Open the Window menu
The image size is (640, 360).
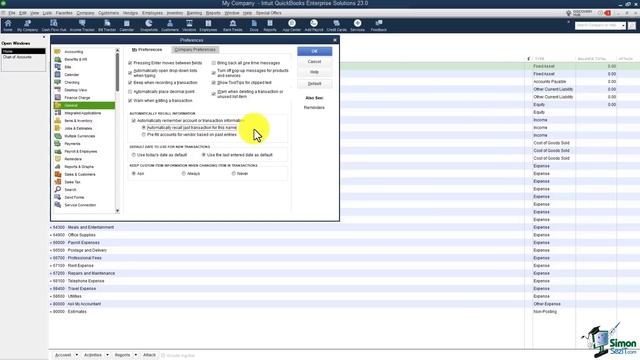[x=232, y=13]
